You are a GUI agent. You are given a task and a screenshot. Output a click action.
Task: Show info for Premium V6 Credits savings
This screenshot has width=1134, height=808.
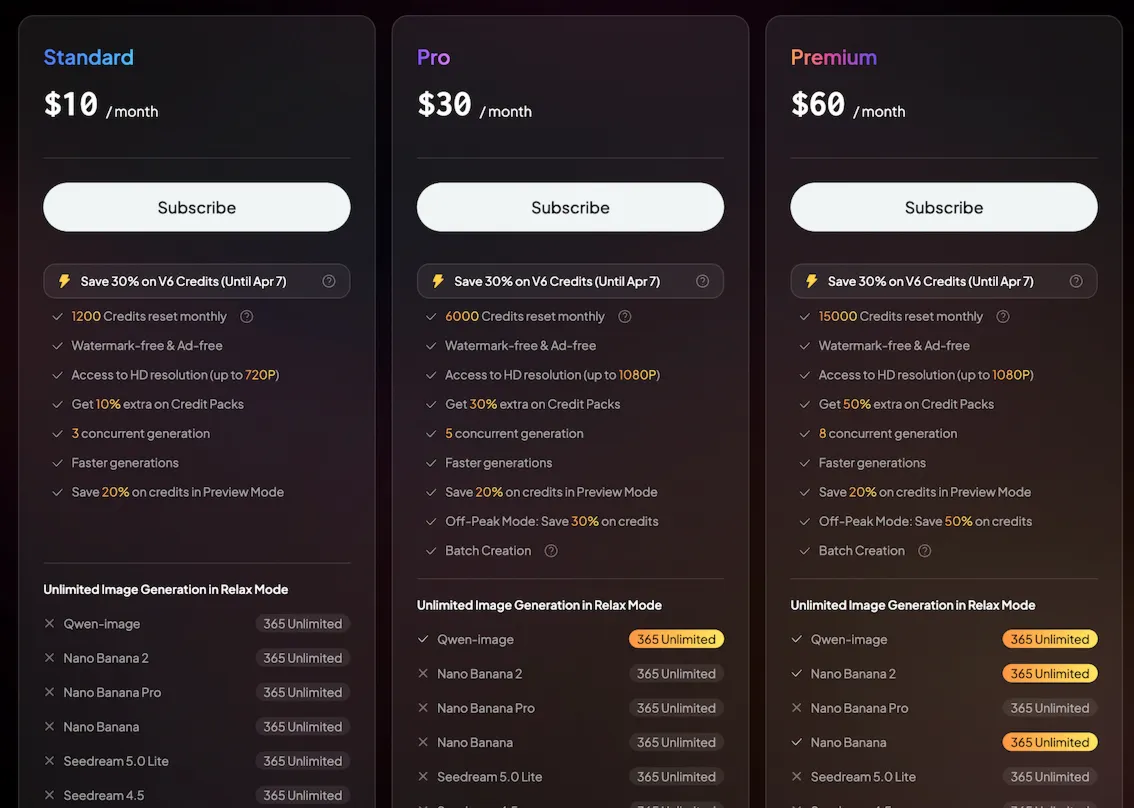(1076, 281)
